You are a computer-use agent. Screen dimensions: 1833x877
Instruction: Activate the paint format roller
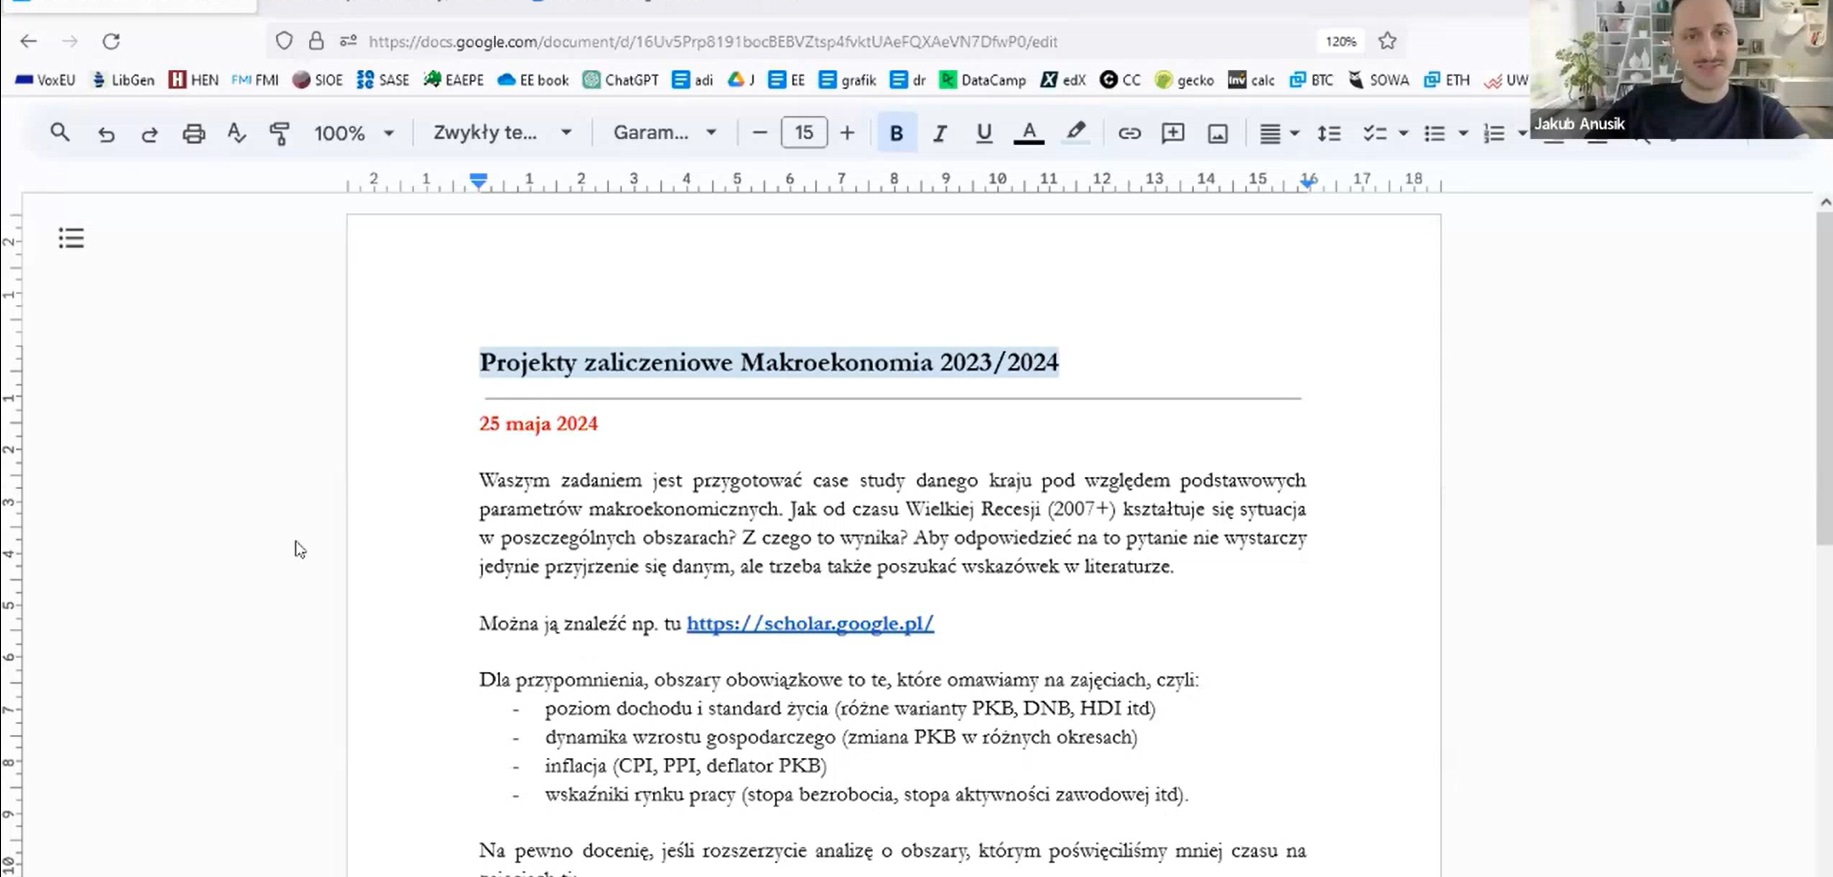(279, 133)
